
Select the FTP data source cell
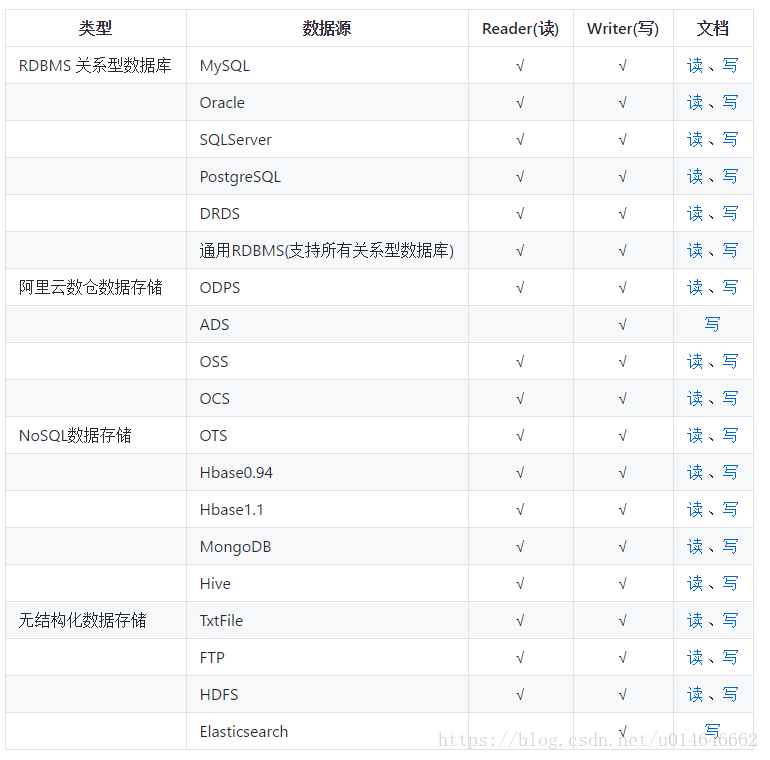click(x=327, y=657)
